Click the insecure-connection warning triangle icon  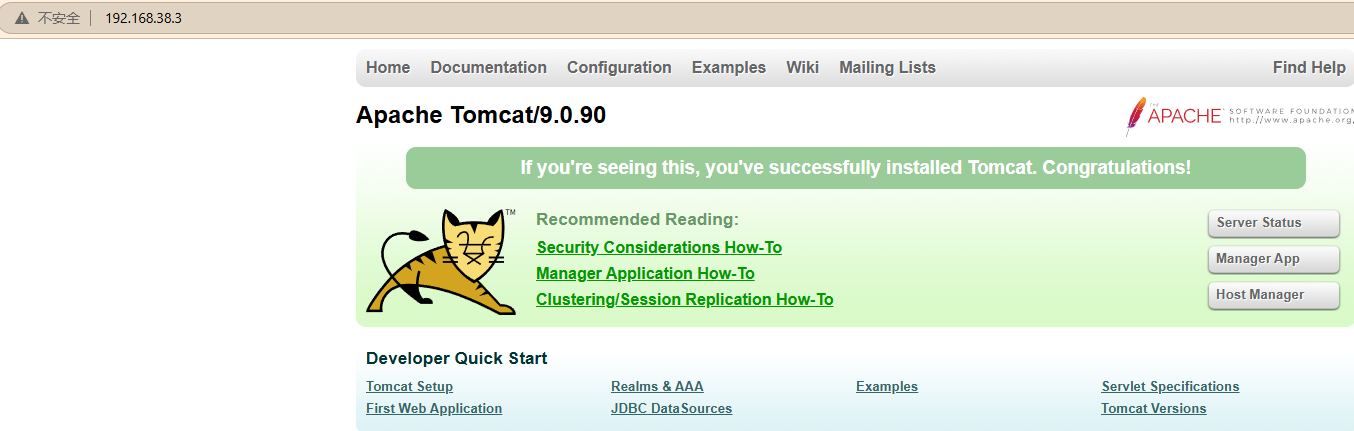click(21, 18)
